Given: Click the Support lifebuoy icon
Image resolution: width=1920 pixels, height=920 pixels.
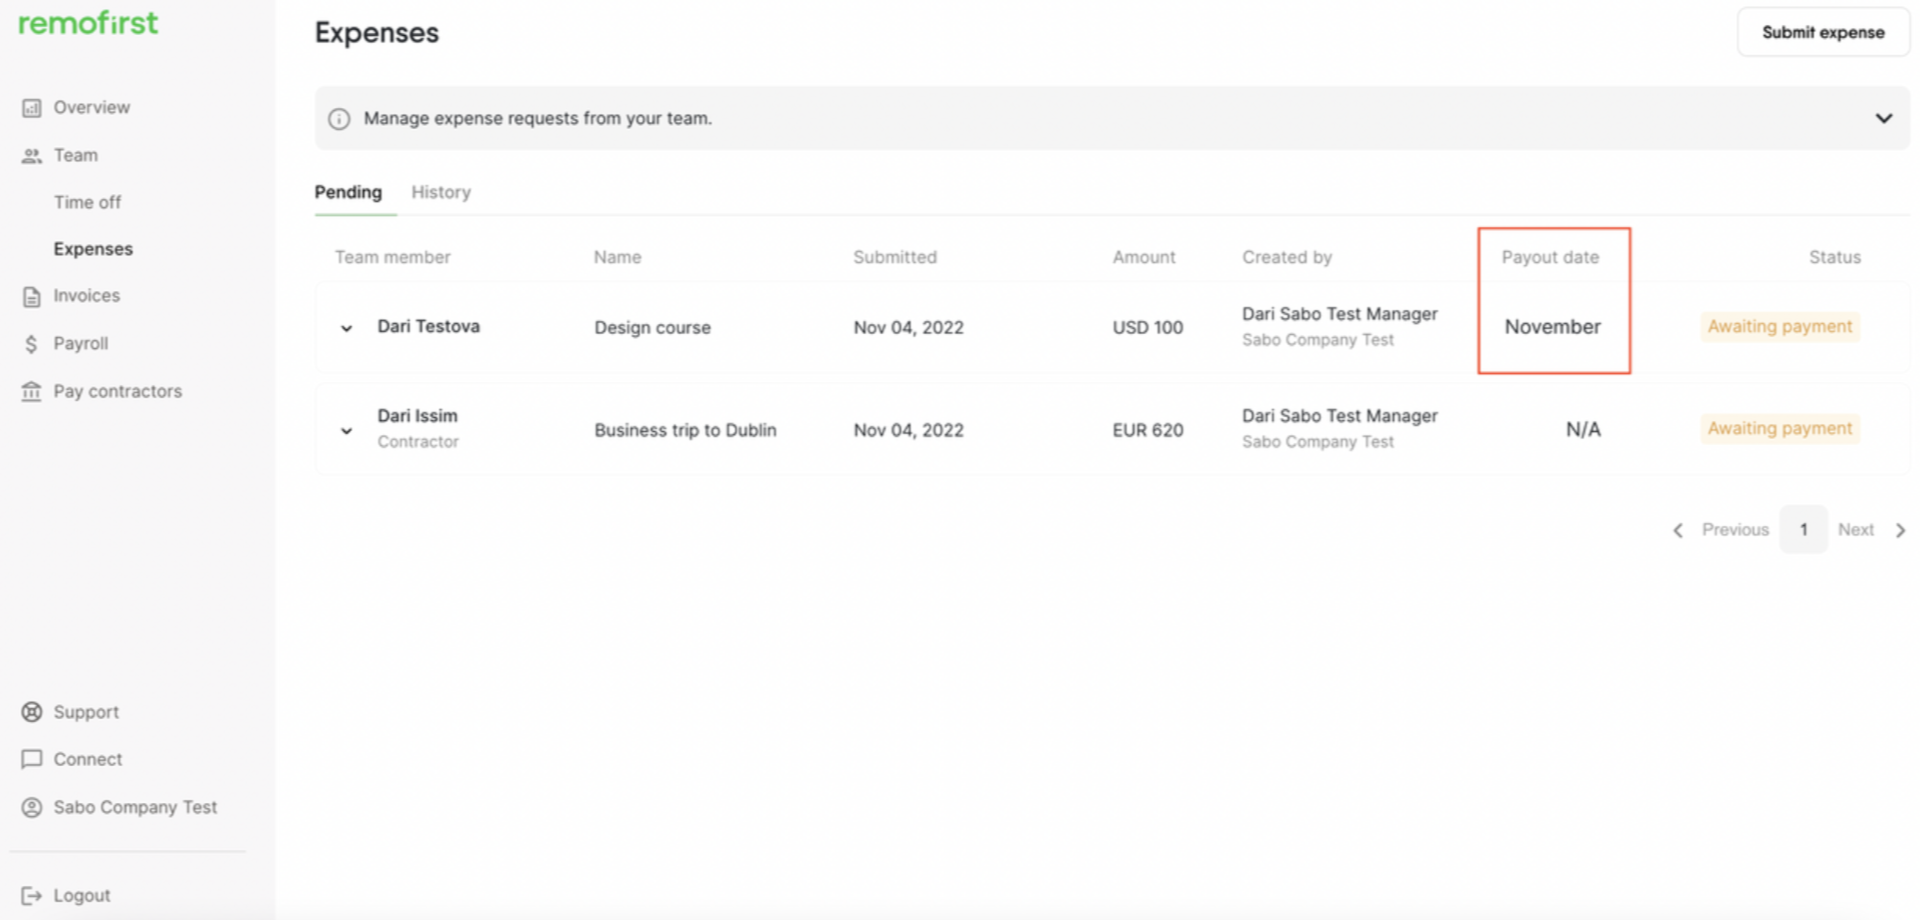Looking at the screenshot, I should click(32, 712).
